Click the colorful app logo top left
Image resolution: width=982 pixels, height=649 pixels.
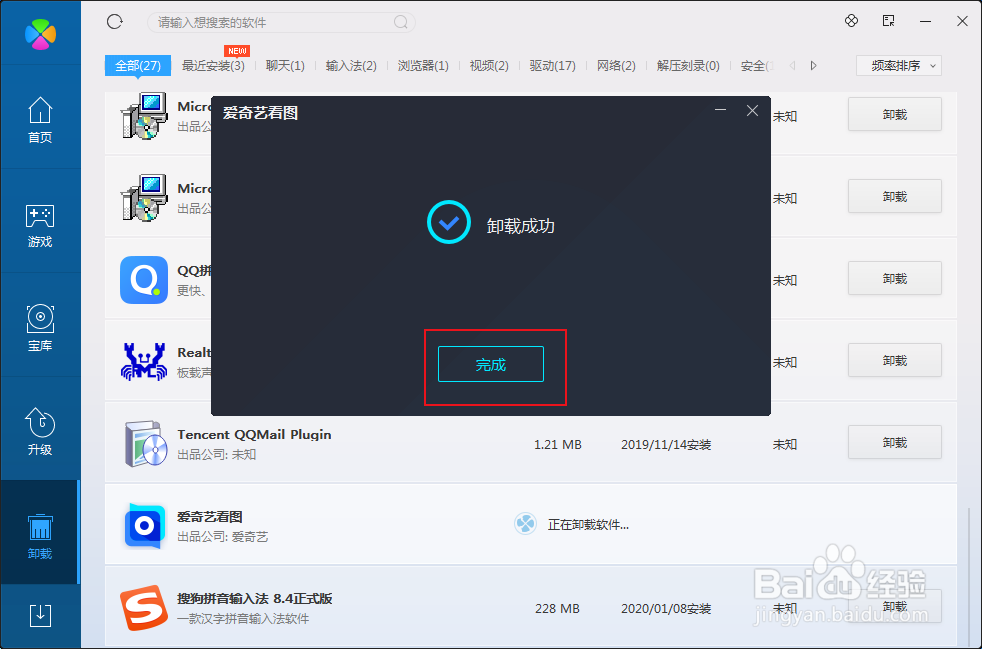[40, 33]
